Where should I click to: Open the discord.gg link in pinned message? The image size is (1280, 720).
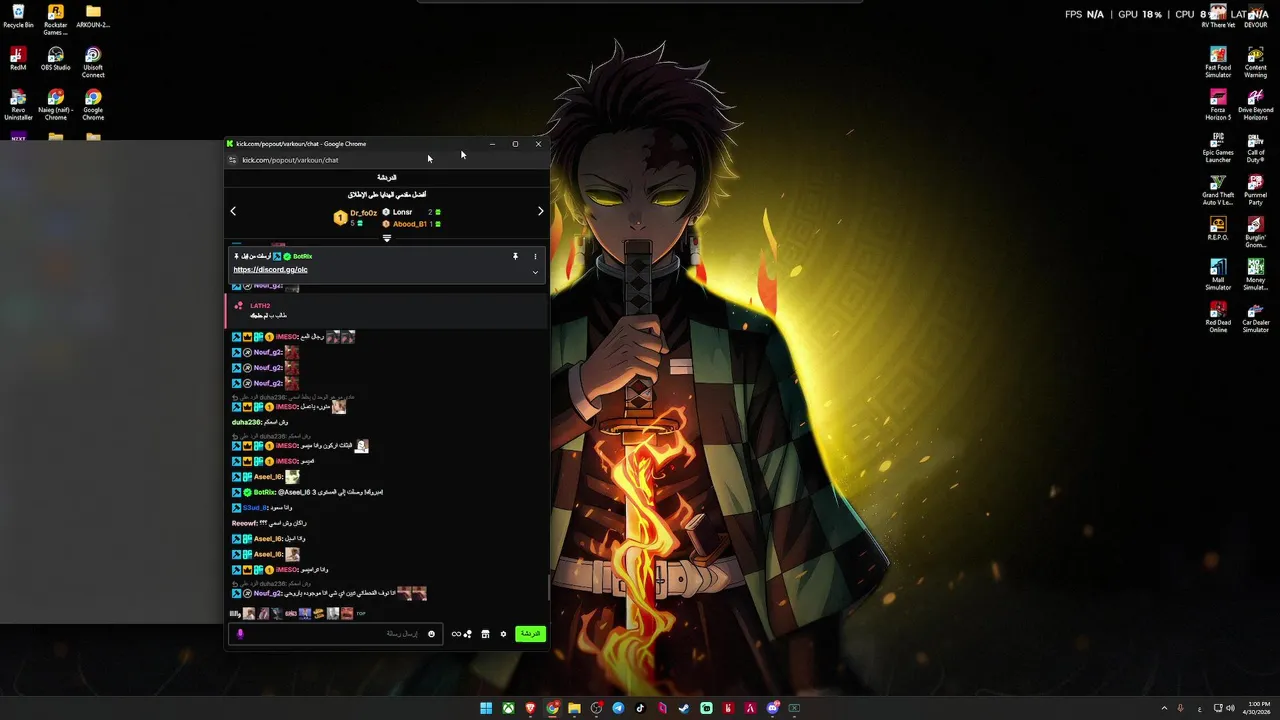pos(270,270)
